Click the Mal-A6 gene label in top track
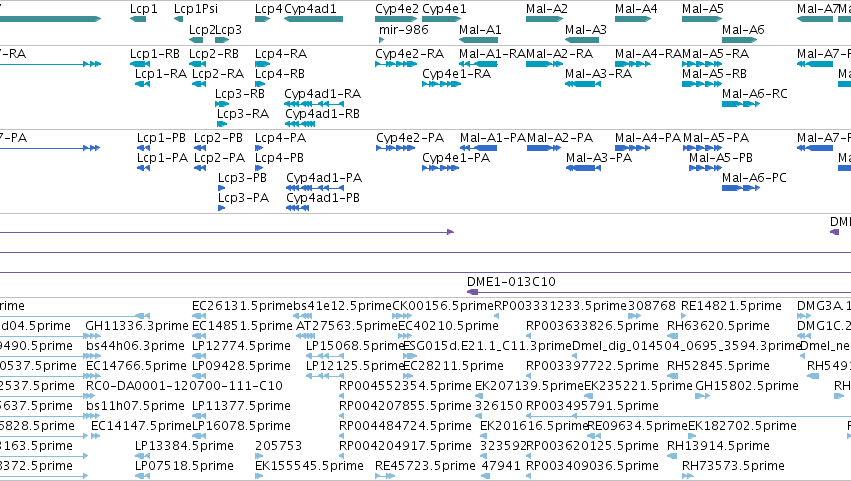851x481 pixels. [x=743, y=29]
